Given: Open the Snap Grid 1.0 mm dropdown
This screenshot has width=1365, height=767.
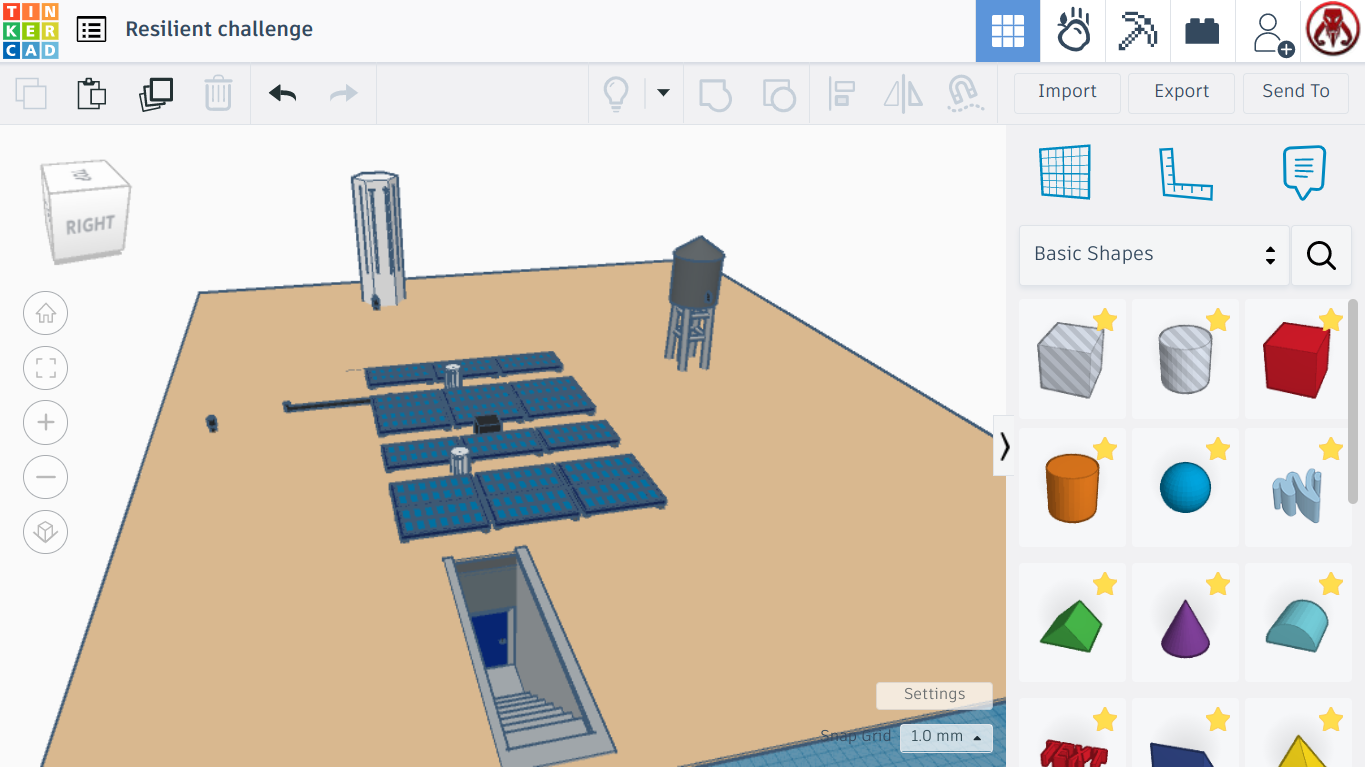Looking at the screenshot, I should [x=946, y=737].
